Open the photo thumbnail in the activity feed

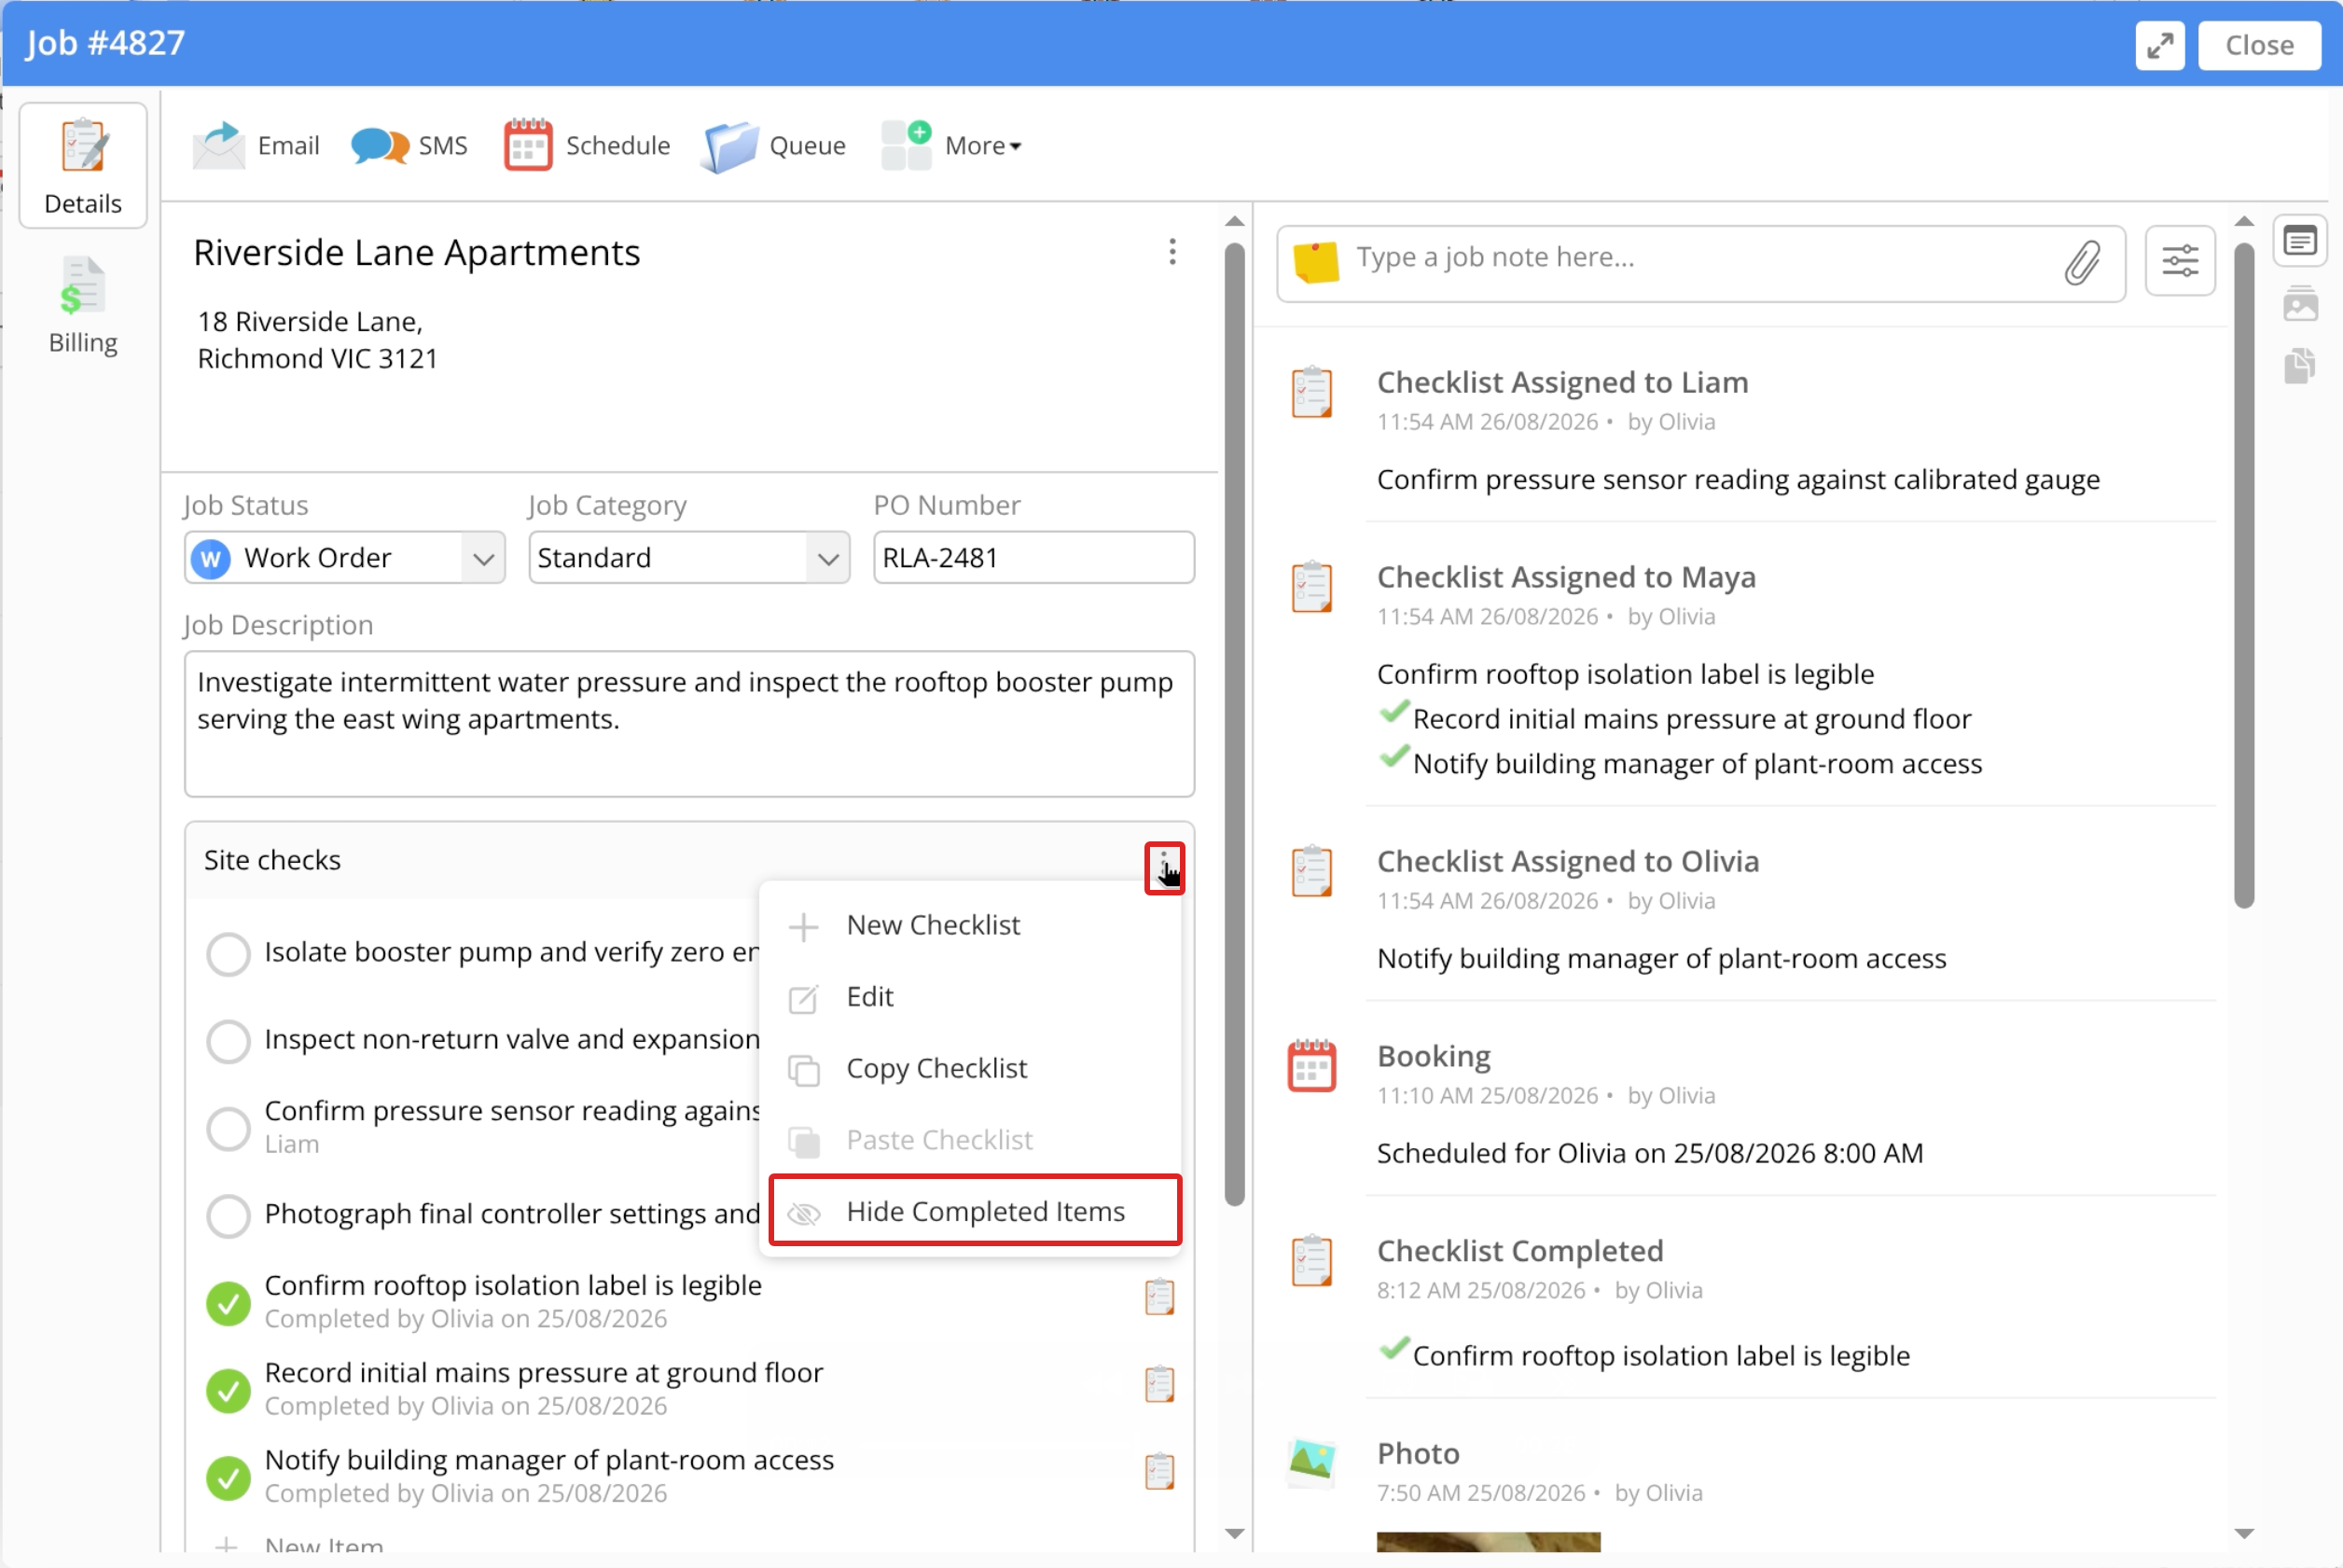[x=1488, y=1541]
